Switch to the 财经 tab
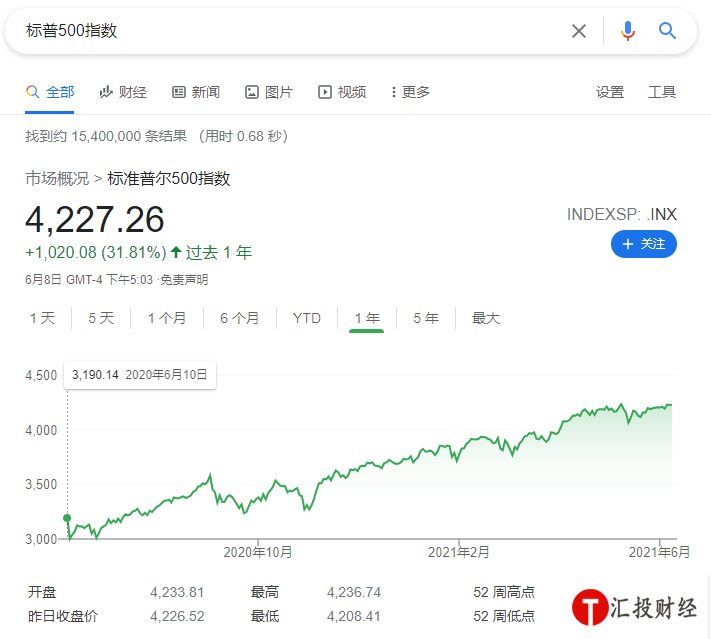Viewport: 711px width, 639px height. [123, 92]
